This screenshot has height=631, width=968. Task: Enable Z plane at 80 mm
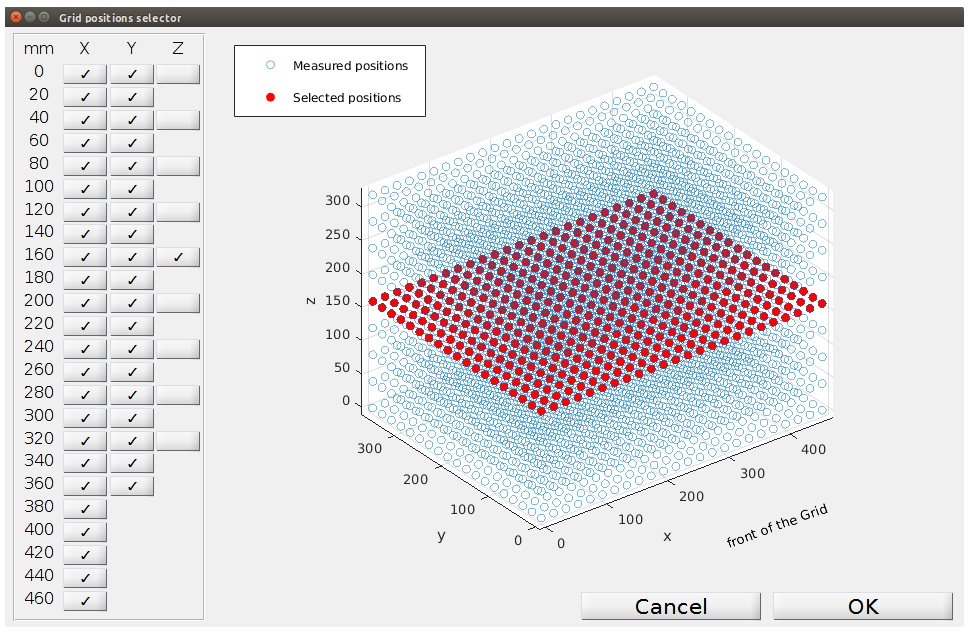[x=178, y=165]
